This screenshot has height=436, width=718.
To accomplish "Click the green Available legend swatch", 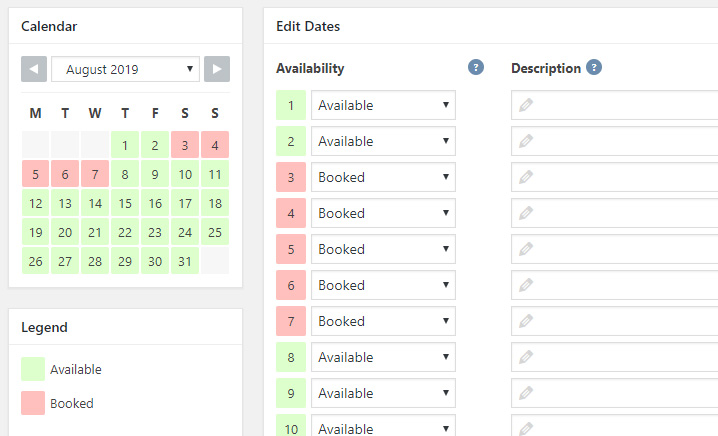I will click(x=33, y=369).
